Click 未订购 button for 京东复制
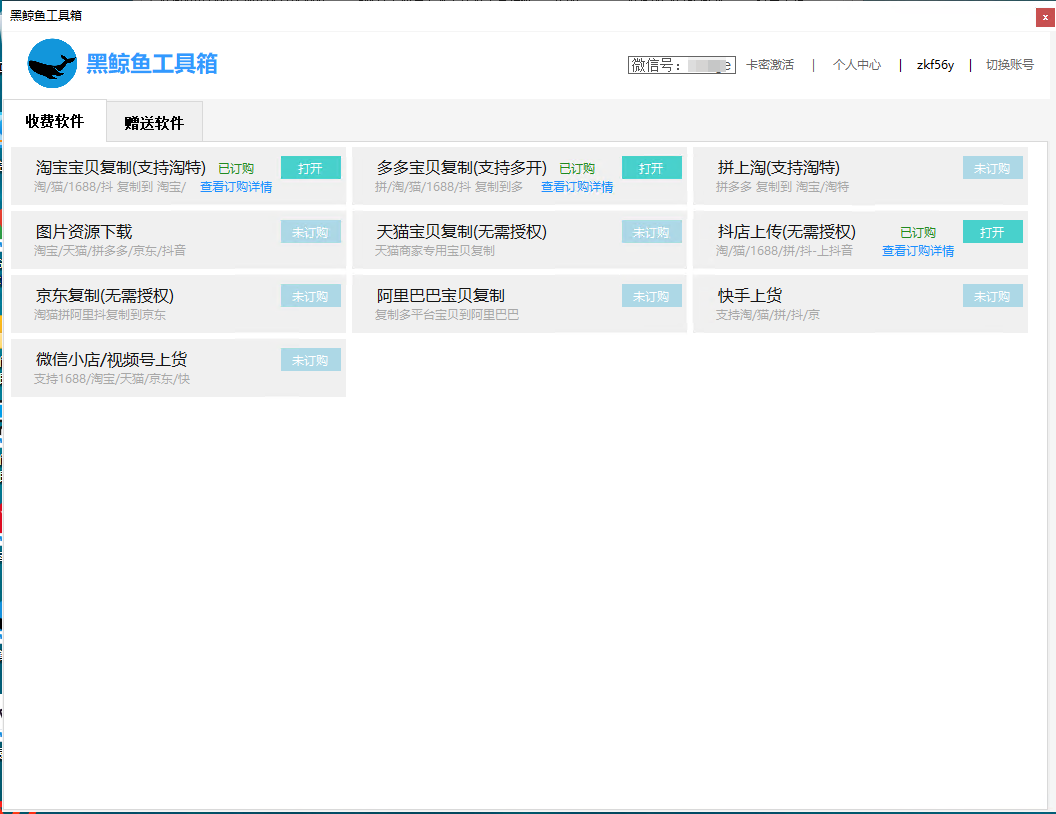The image size is (1056, 814). (310, 296)
